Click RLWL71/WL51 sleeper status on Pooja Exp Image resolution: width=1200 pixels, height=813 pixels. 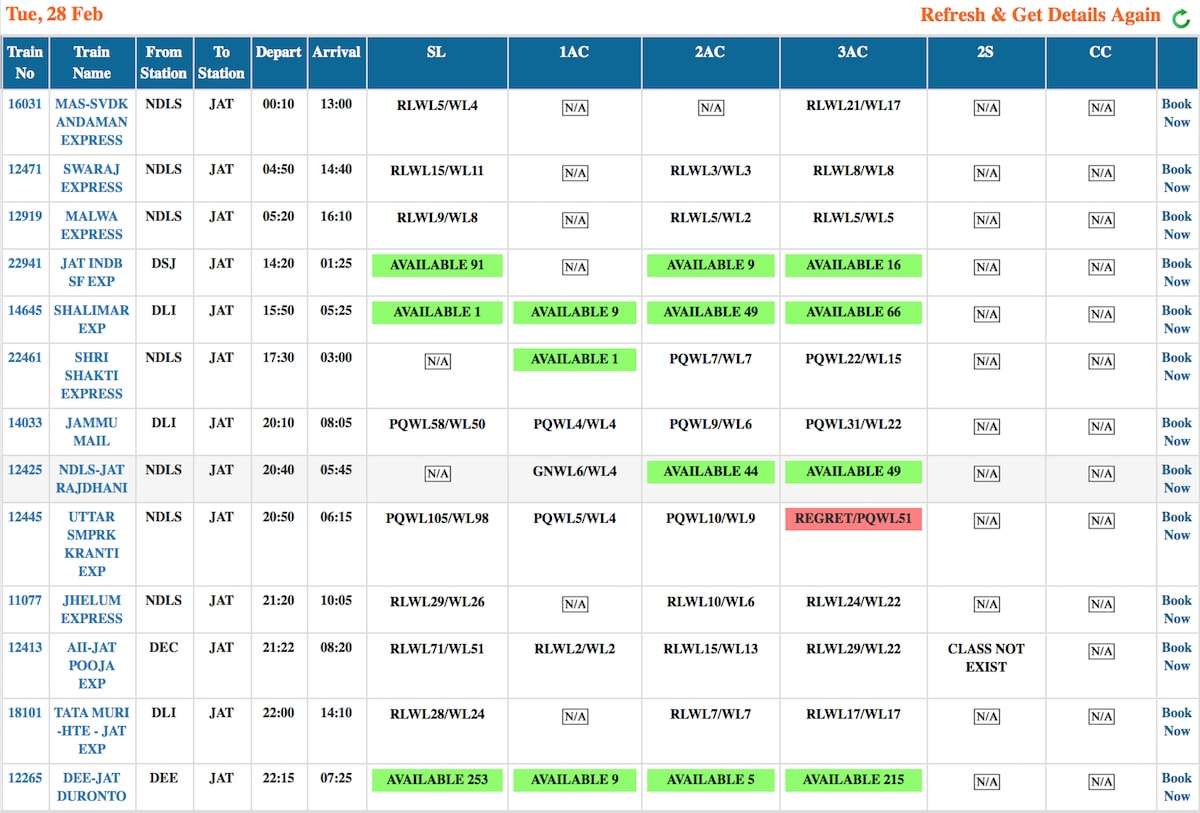click(437, 649)
